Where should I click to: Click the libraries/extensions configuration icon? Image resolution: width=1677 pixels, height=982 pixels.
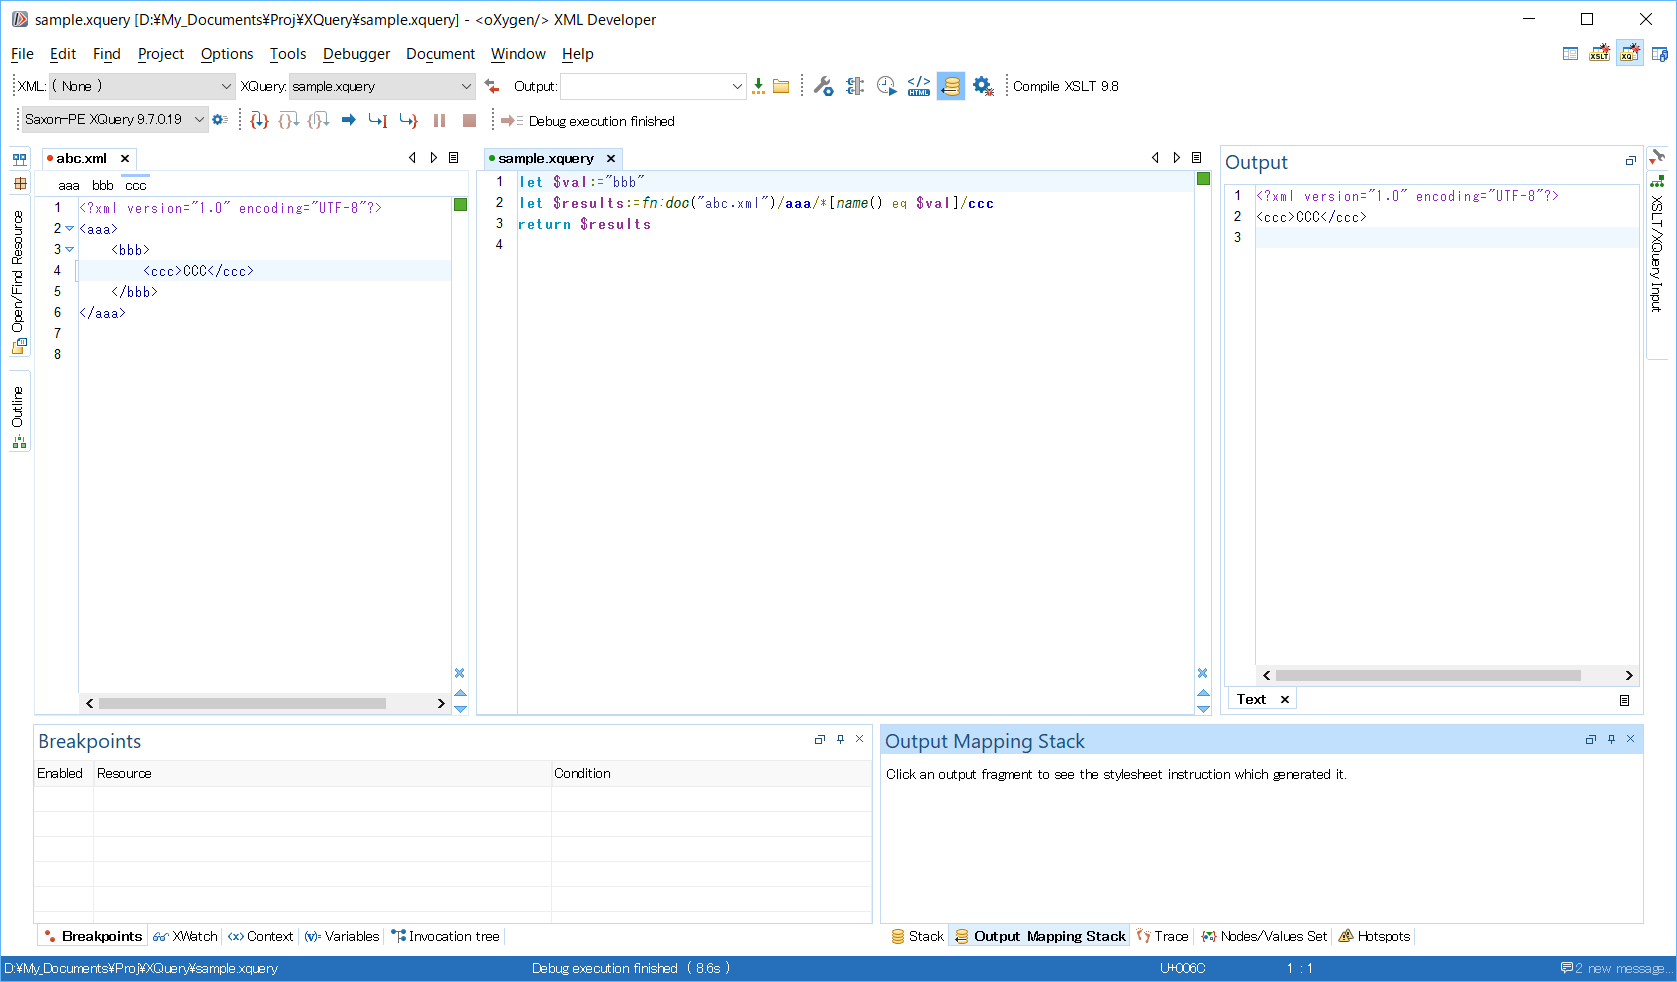tap(855, 87)
